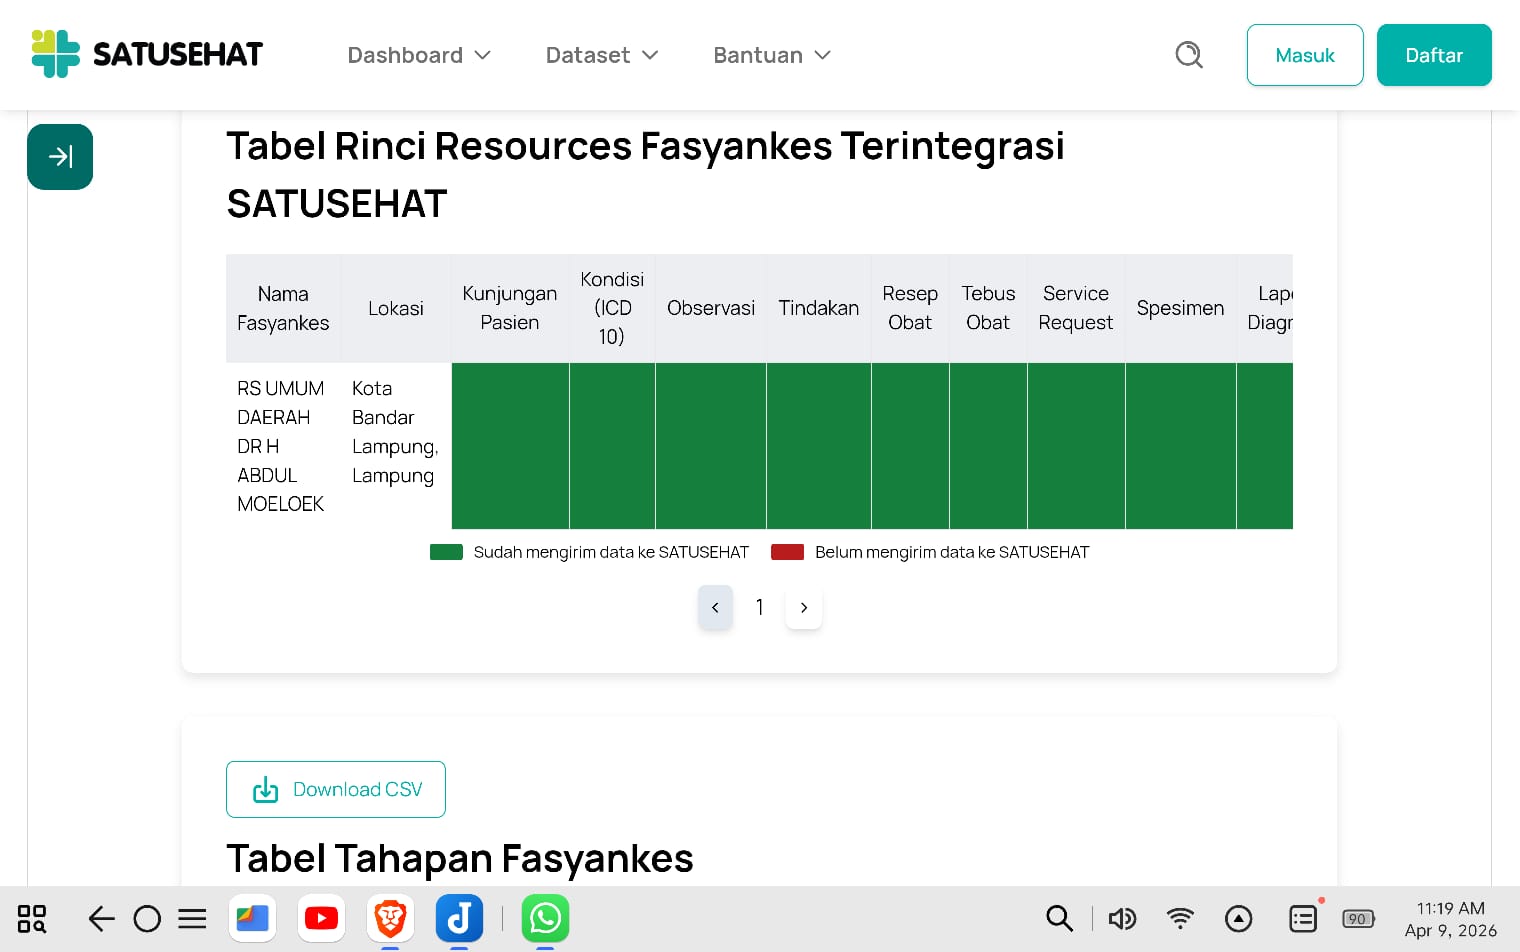Image resolution: width=1520 pixels, height=952 pixels.
Task: Click the Daftar register button
Action: coord(1433,55)
